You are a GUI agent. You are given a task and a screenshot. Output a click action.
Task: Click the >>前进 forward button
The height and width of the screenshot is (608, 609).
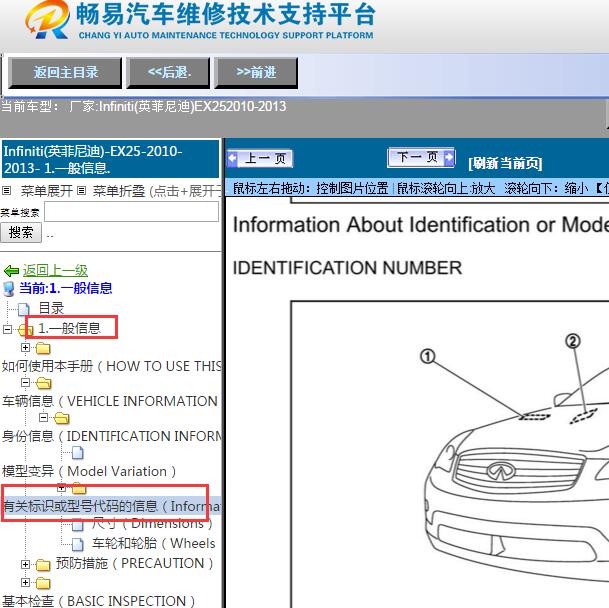click(256, 72)
